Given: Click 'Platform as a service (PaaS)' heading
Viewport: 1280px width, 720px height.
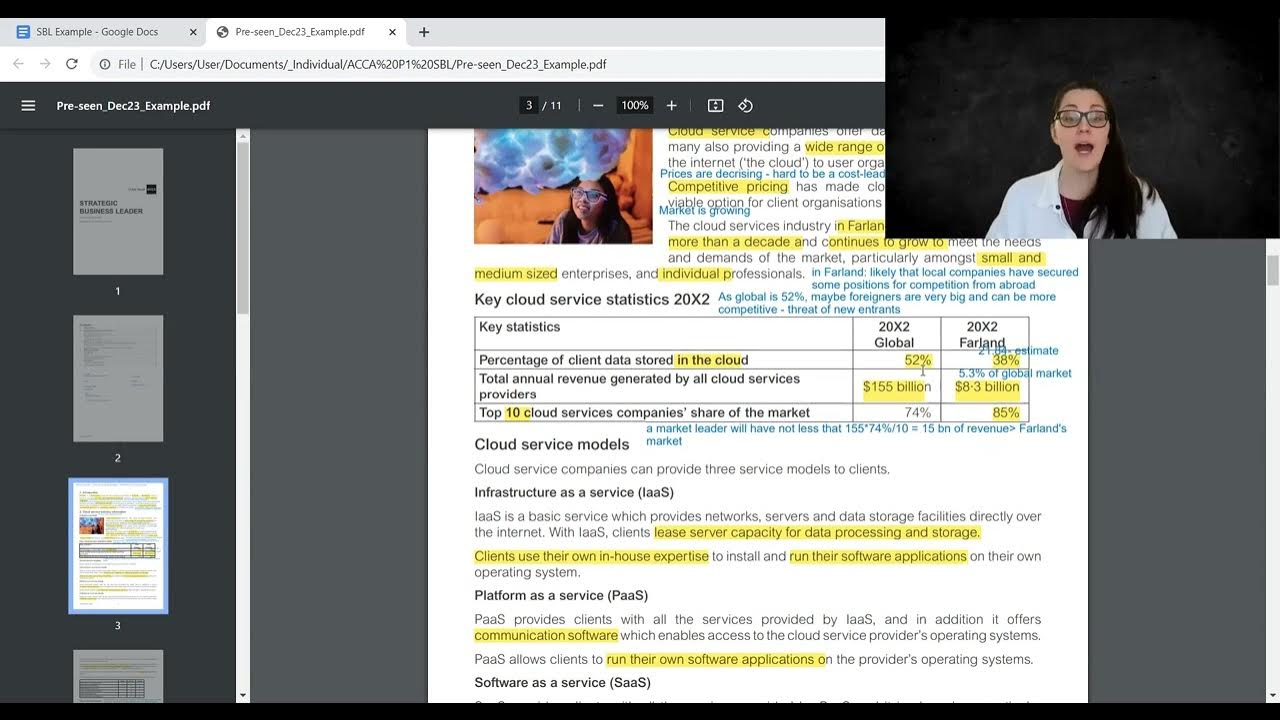Looking at the screenshot, I should (x=561, y=595).
